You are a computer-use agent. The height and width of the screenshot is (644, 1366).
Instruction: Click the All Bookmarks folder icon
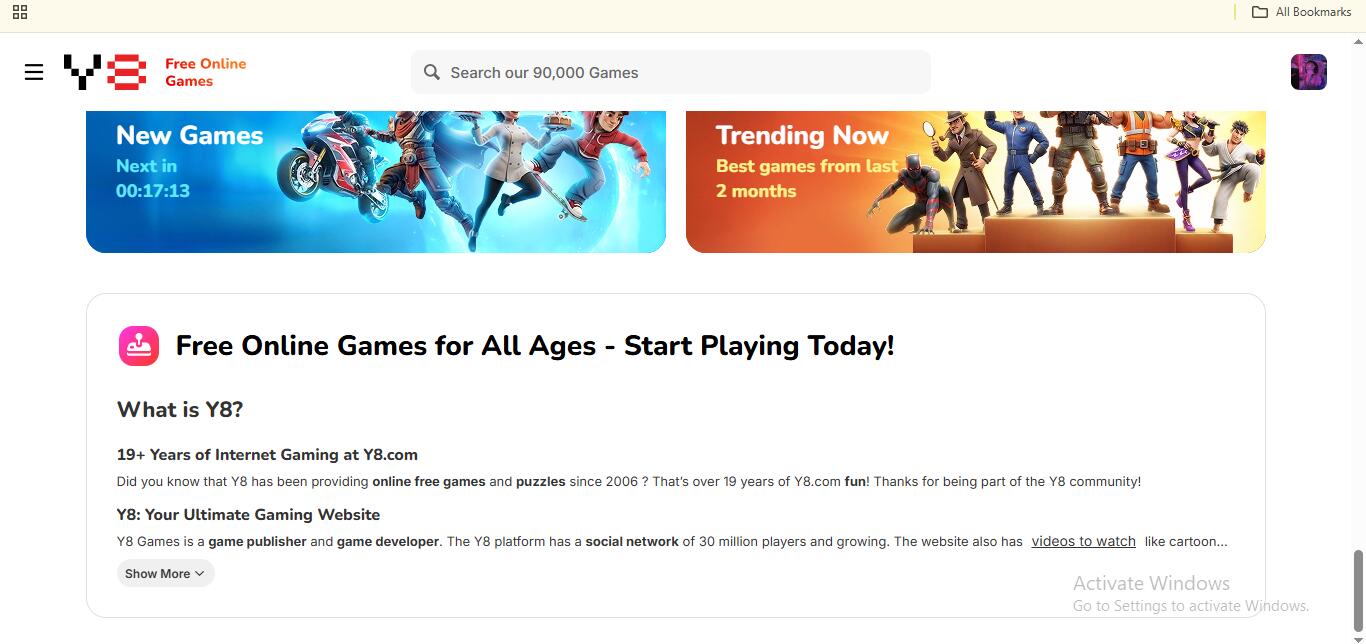[x=1260, y=12]
